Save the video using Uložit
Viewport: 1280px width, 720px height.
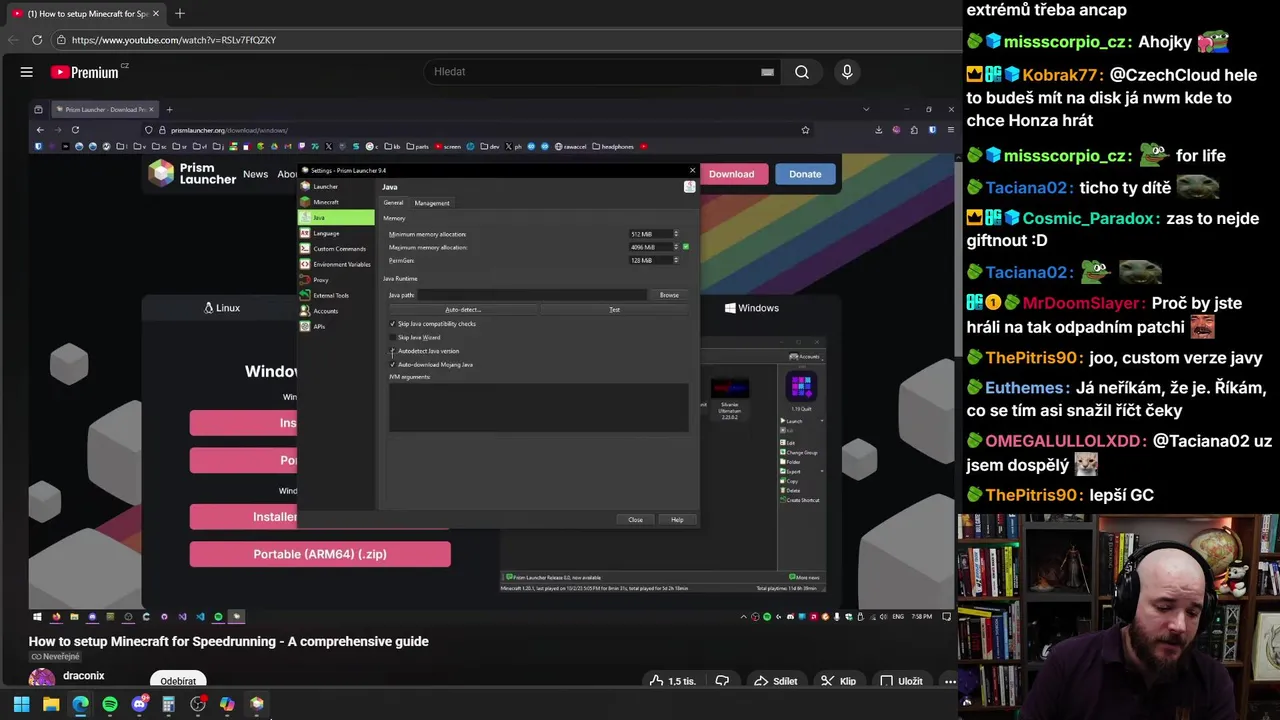pyautogui.click(x=901, y=681)
